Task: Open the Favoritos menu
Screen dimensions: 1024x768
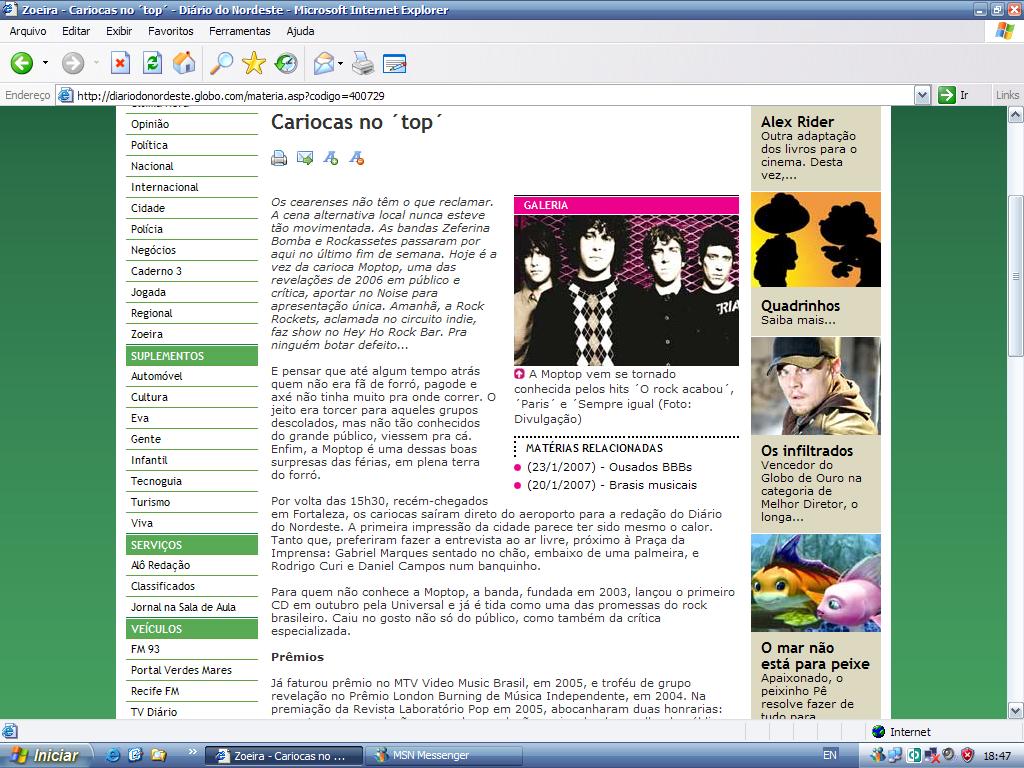Action: [x=170, y=31]
